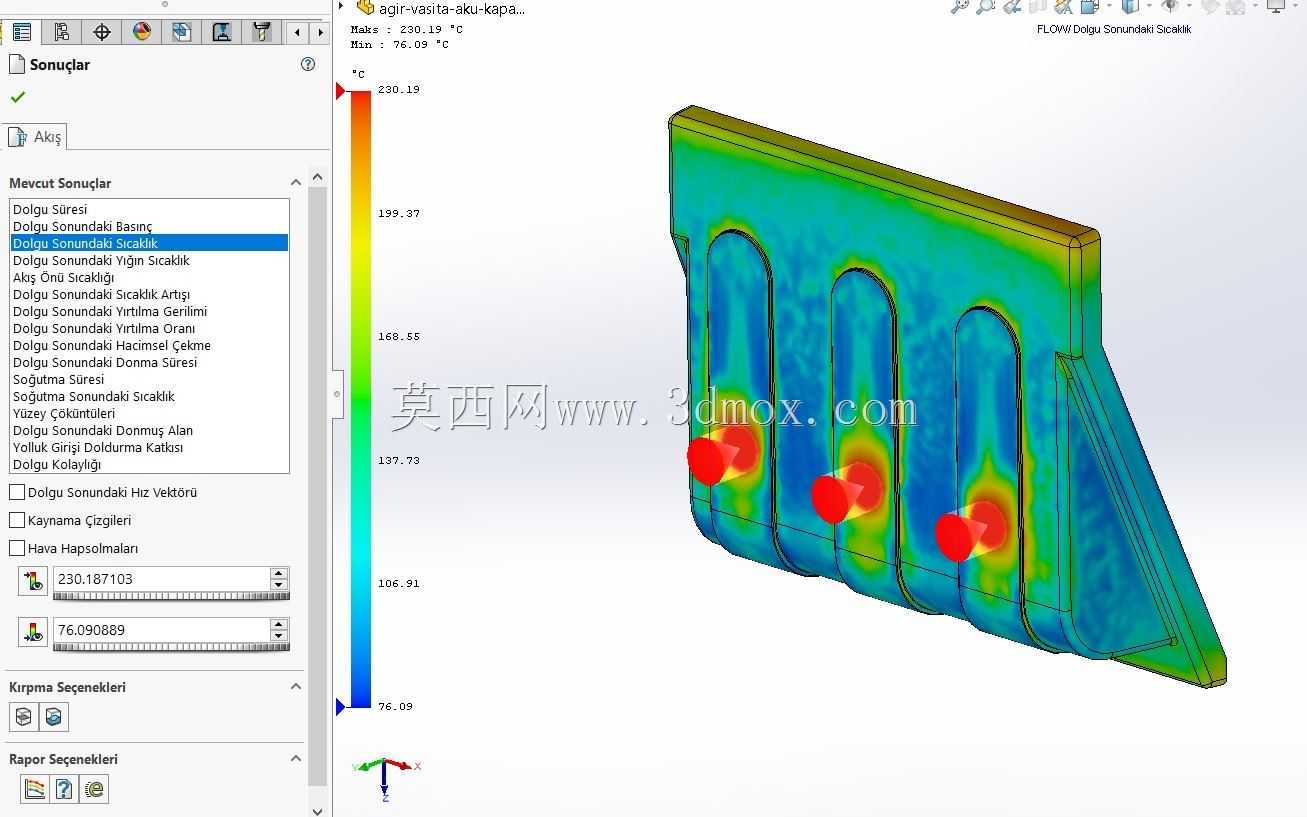This screenshot has width=1307, height=817.
Task: Click Zoom to Area magnifier icon
Action: tap(986, 6)
